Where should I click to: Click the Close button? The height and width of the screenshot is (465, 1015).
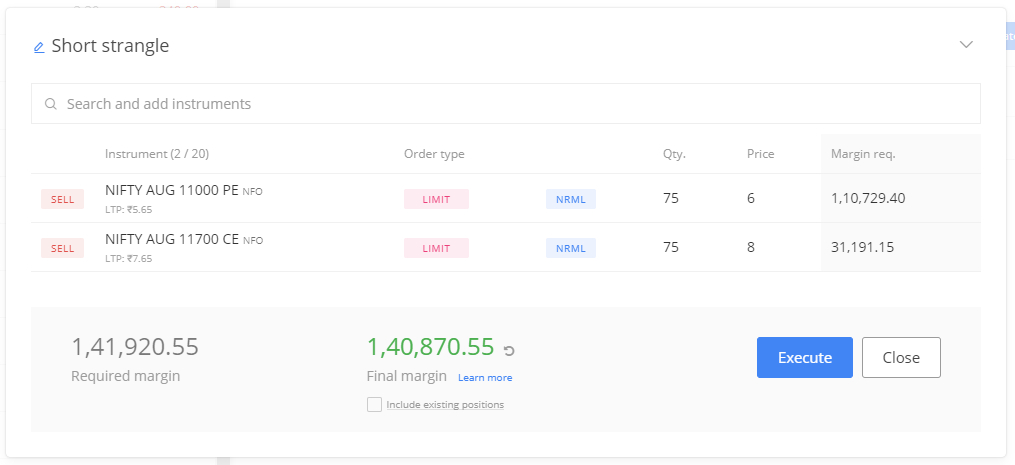[x=901, y=357]
